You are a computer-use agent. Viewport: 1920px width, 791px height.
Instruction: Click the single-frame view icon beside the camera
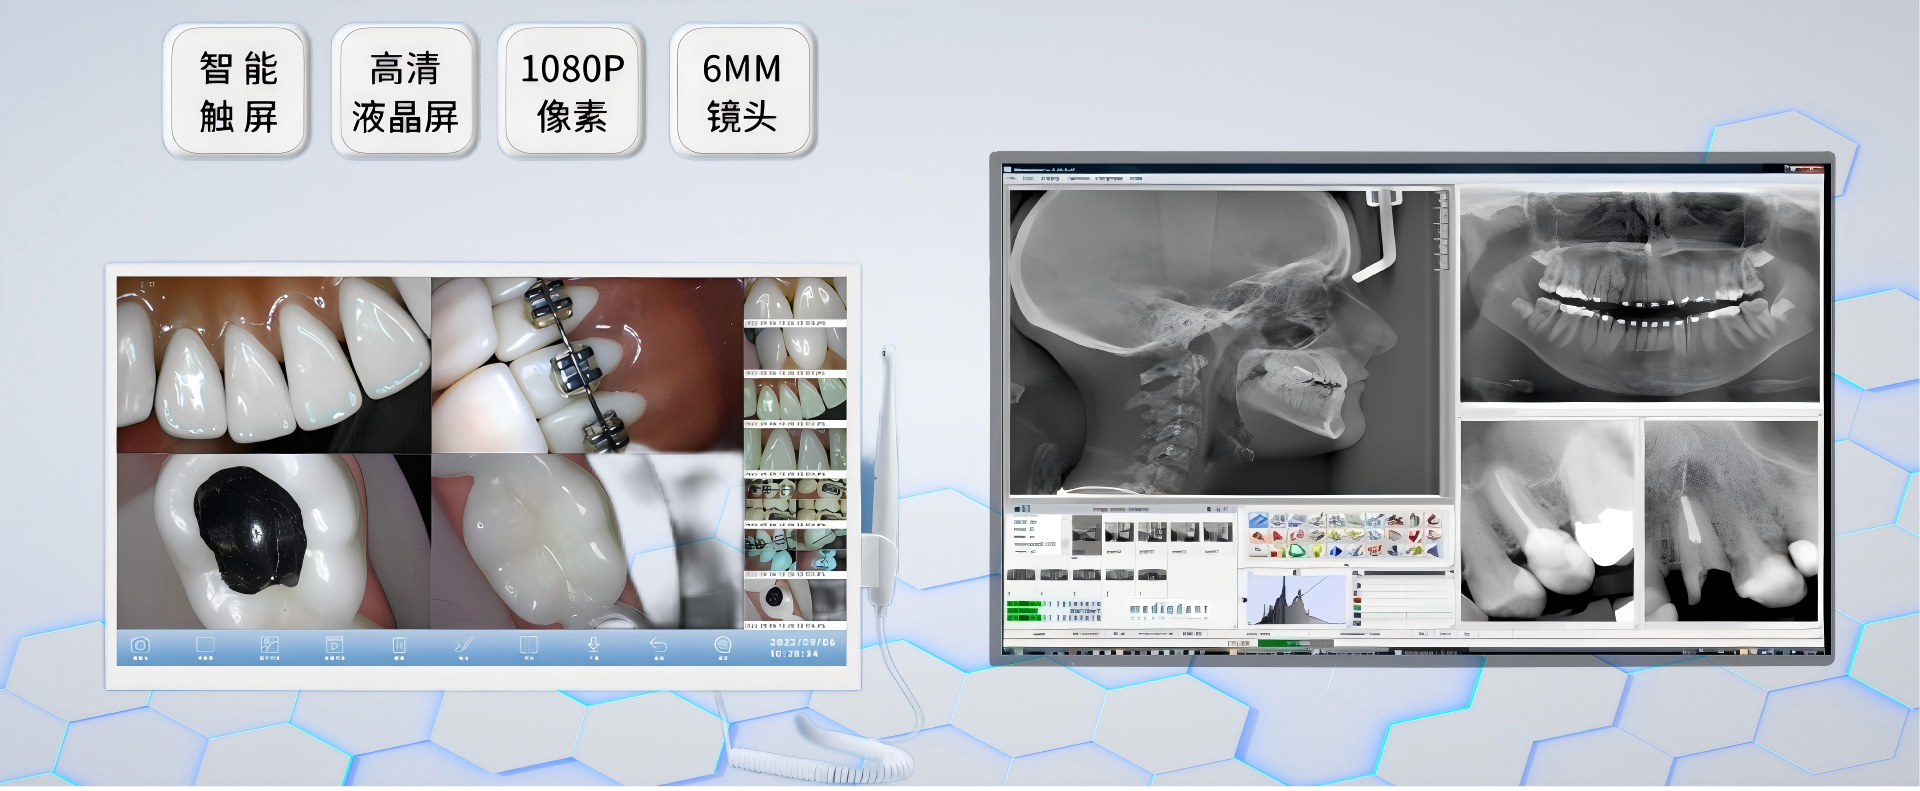point(205,646)
